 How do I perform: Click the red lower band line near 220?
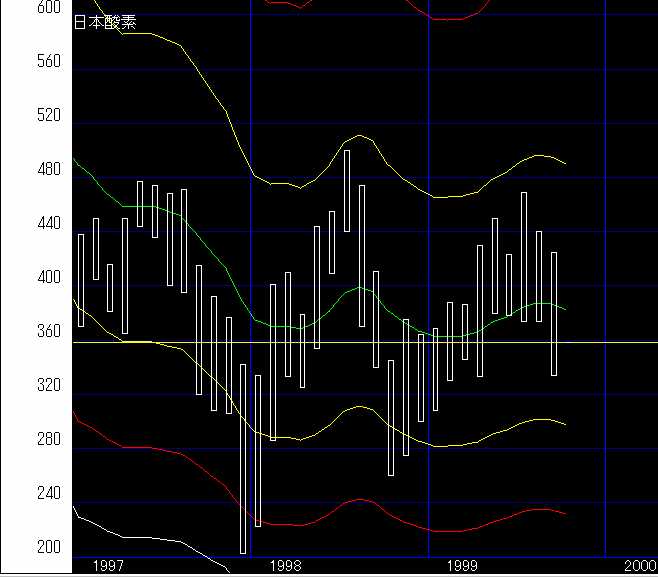click(x=290, y=524)
